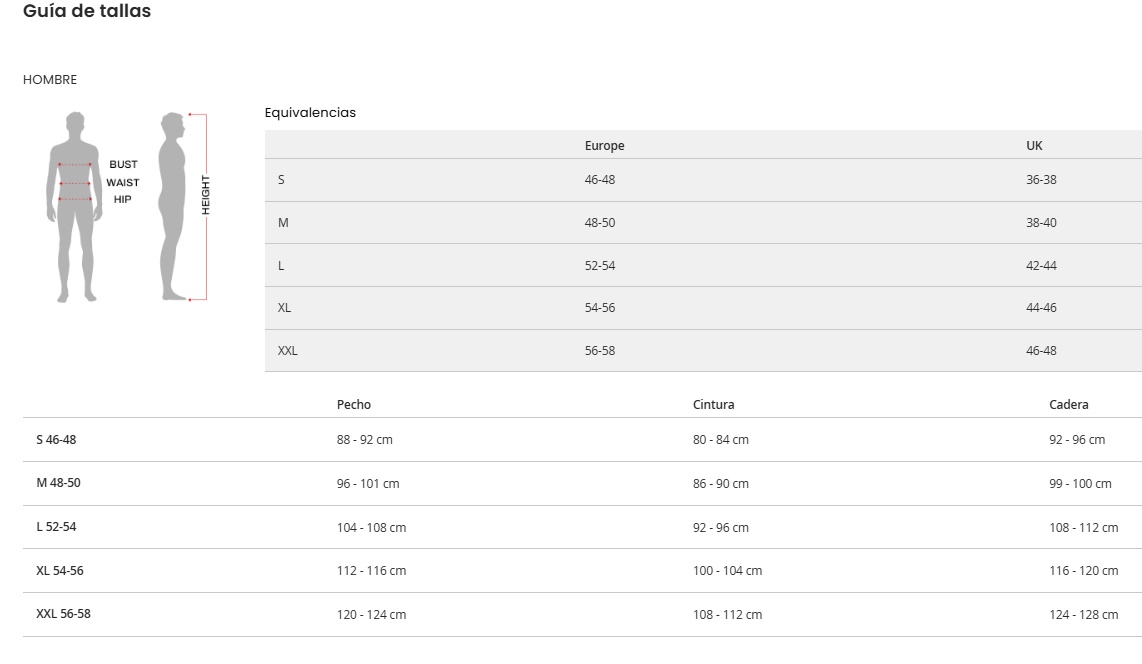Click the WAIST label in the diagram
The height and width of the screenshot is (664, 1142).
click(x=123, y=183)
